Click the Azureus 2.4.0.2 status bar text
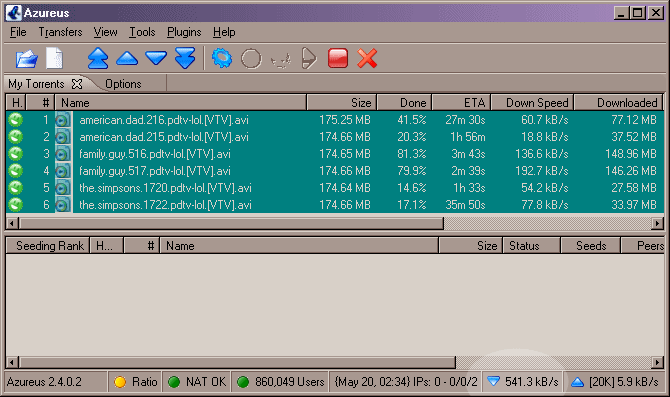Viewport: 670px width, 397px height. (44, 382)
